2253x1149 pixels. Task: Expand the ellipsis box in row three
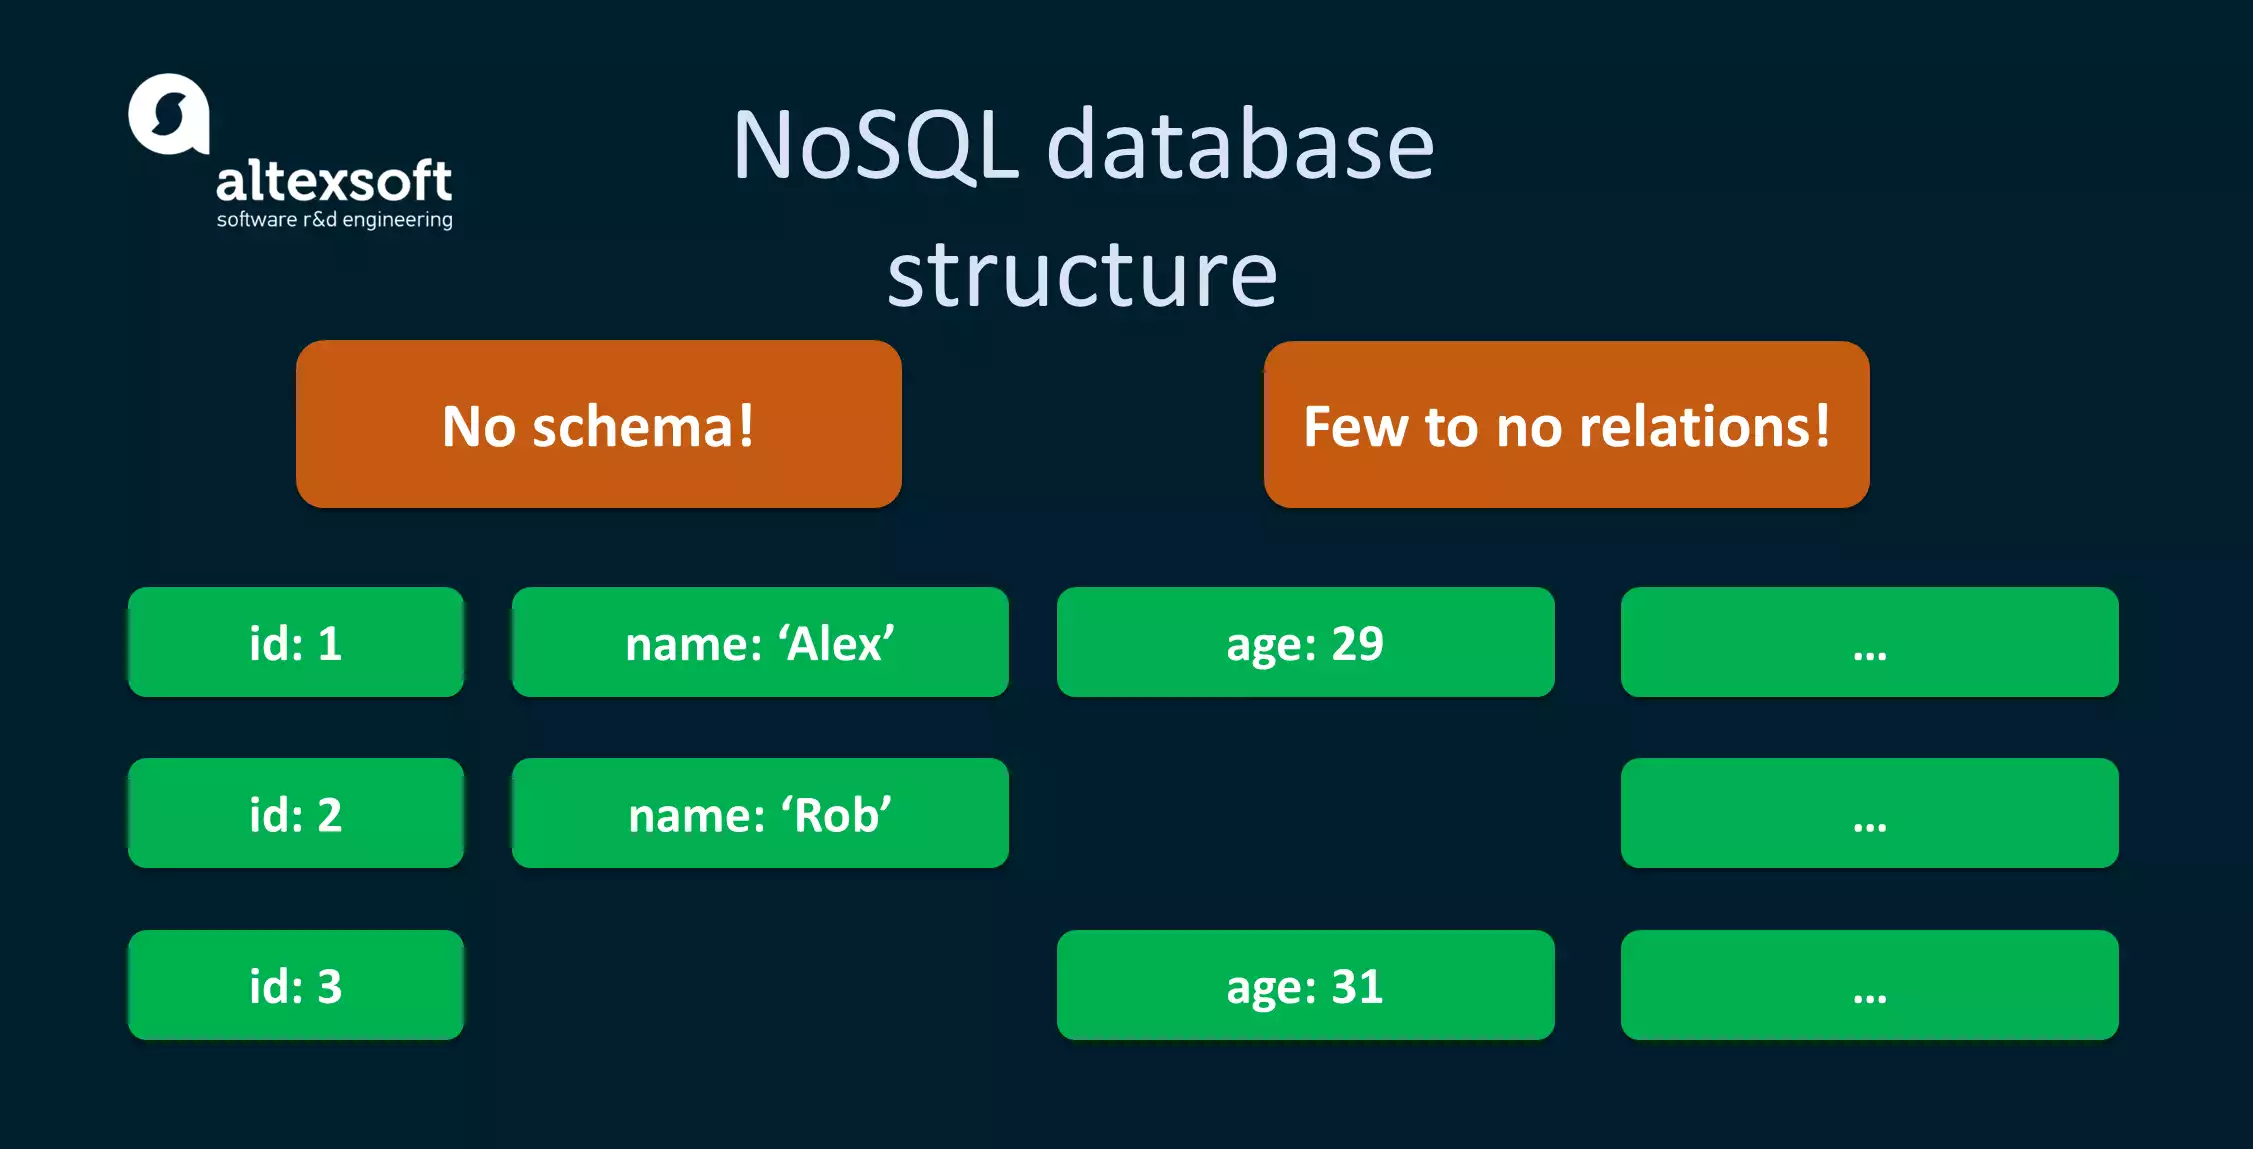click(1870, 985)
